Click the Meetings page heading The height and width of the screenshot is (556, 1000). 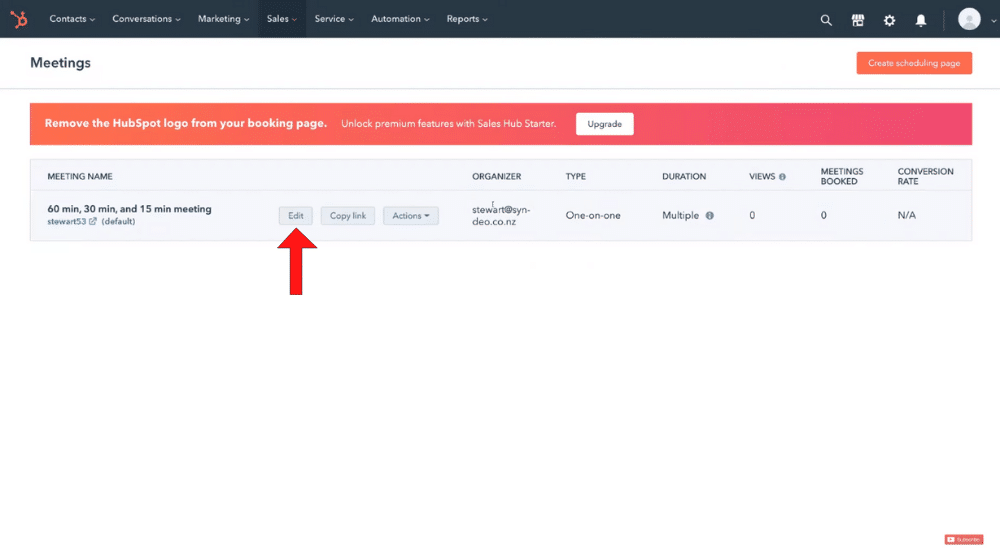pyautogui.click(x=61, y=62)
